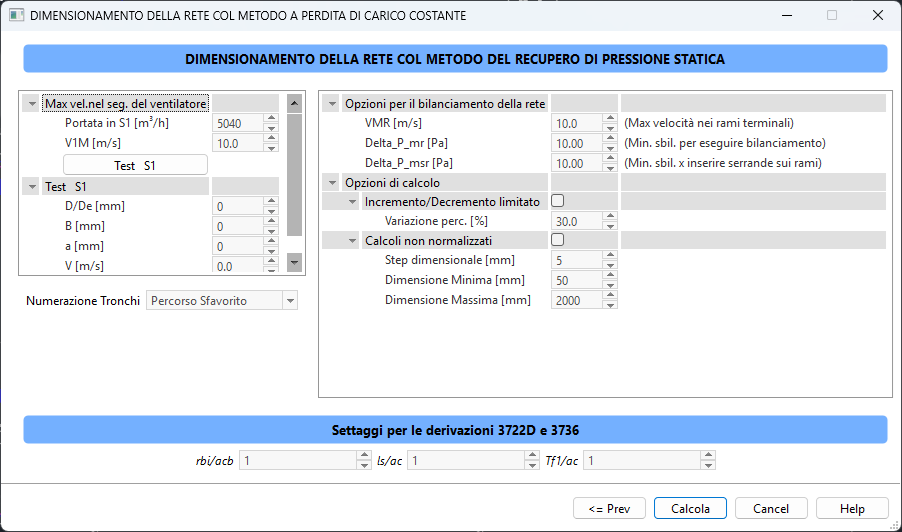The width and height of the screenshot is (902, 532).
Task: Click the application icon in title bar
Action: (x=17, y=16)
